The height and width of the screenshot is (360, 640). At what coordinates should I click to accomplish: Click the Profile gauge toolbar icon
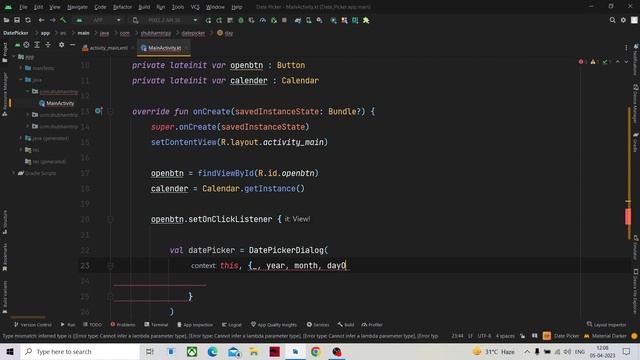coord(262,20)
